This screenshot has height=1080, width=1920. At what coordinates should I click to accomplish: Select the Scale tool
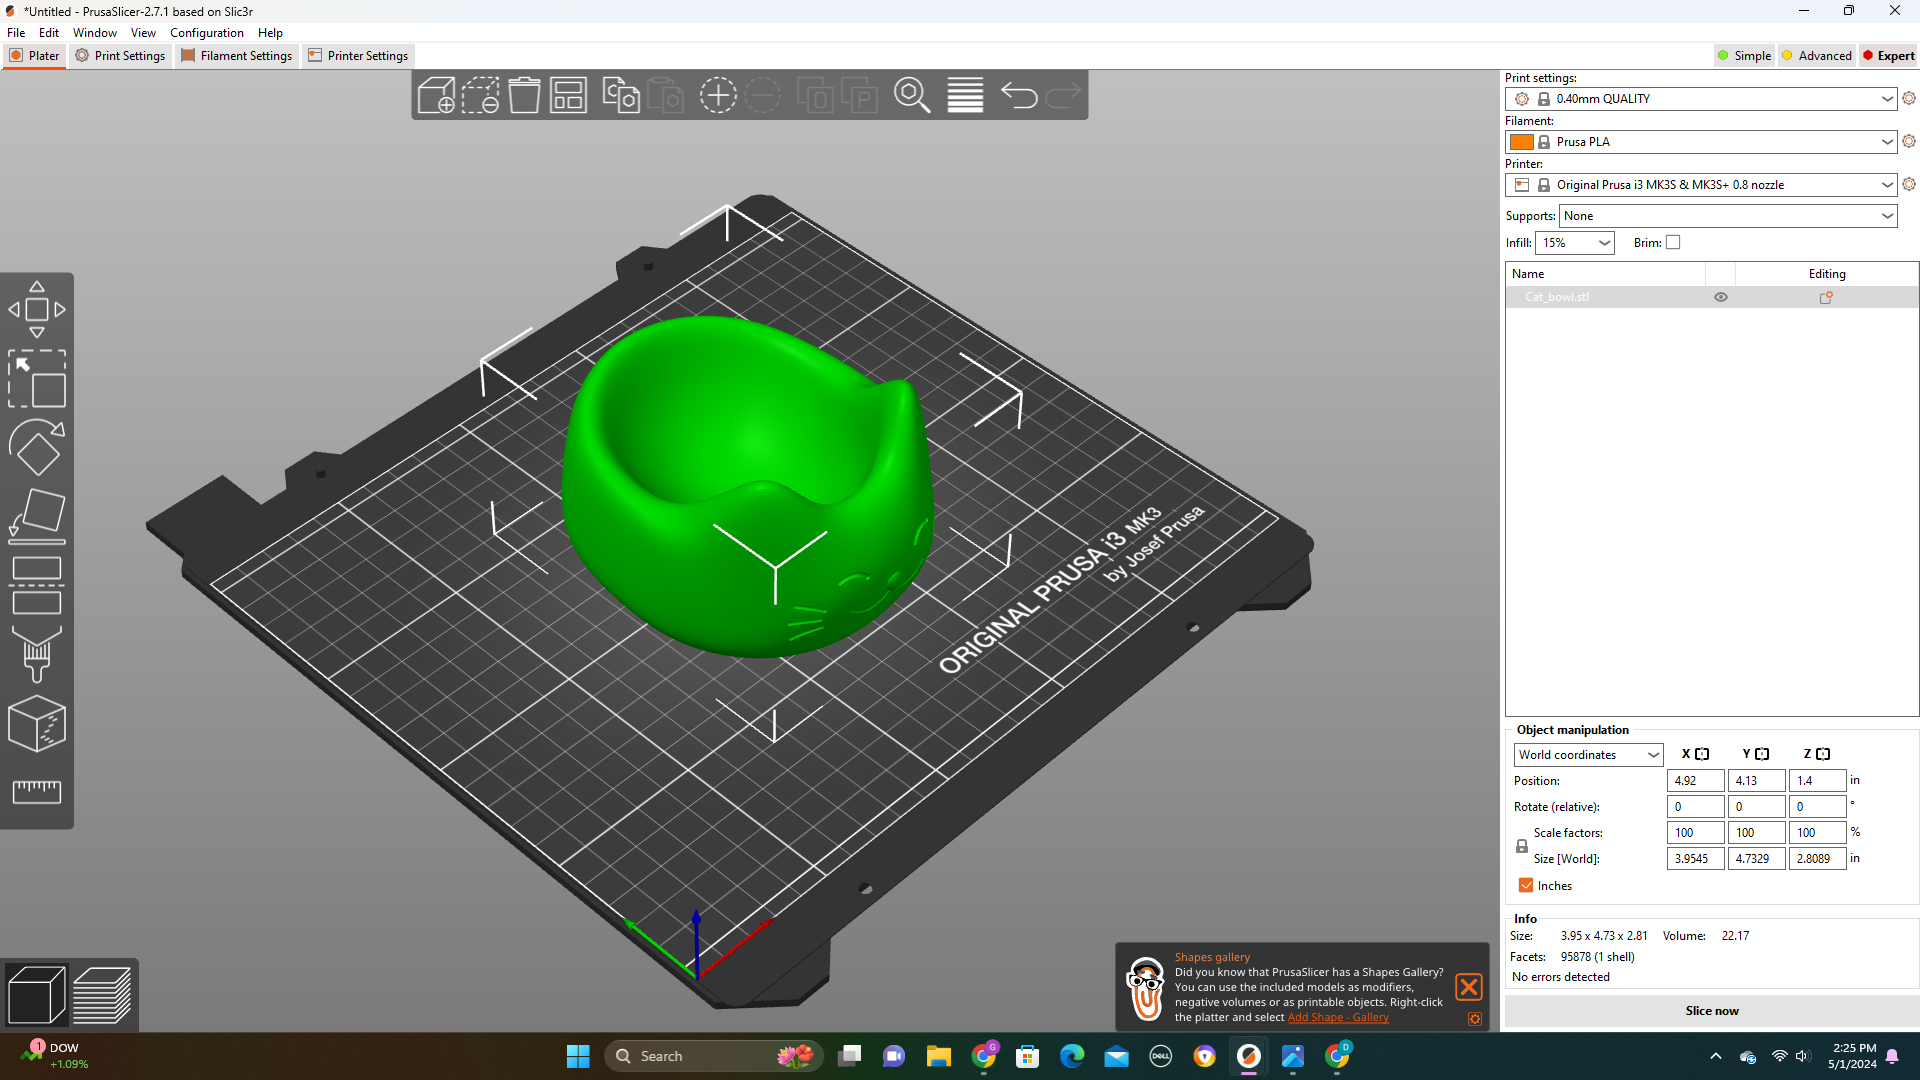tap(37, 378)
